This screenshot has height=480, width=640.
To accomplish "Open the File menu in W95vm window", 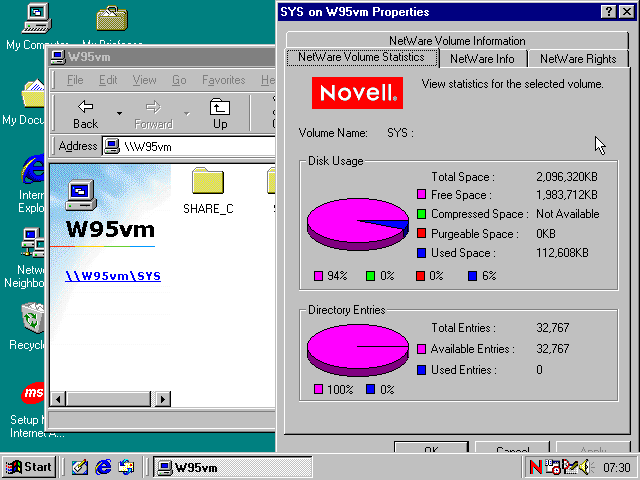I will pyautogui.click(x=75, y=80).
